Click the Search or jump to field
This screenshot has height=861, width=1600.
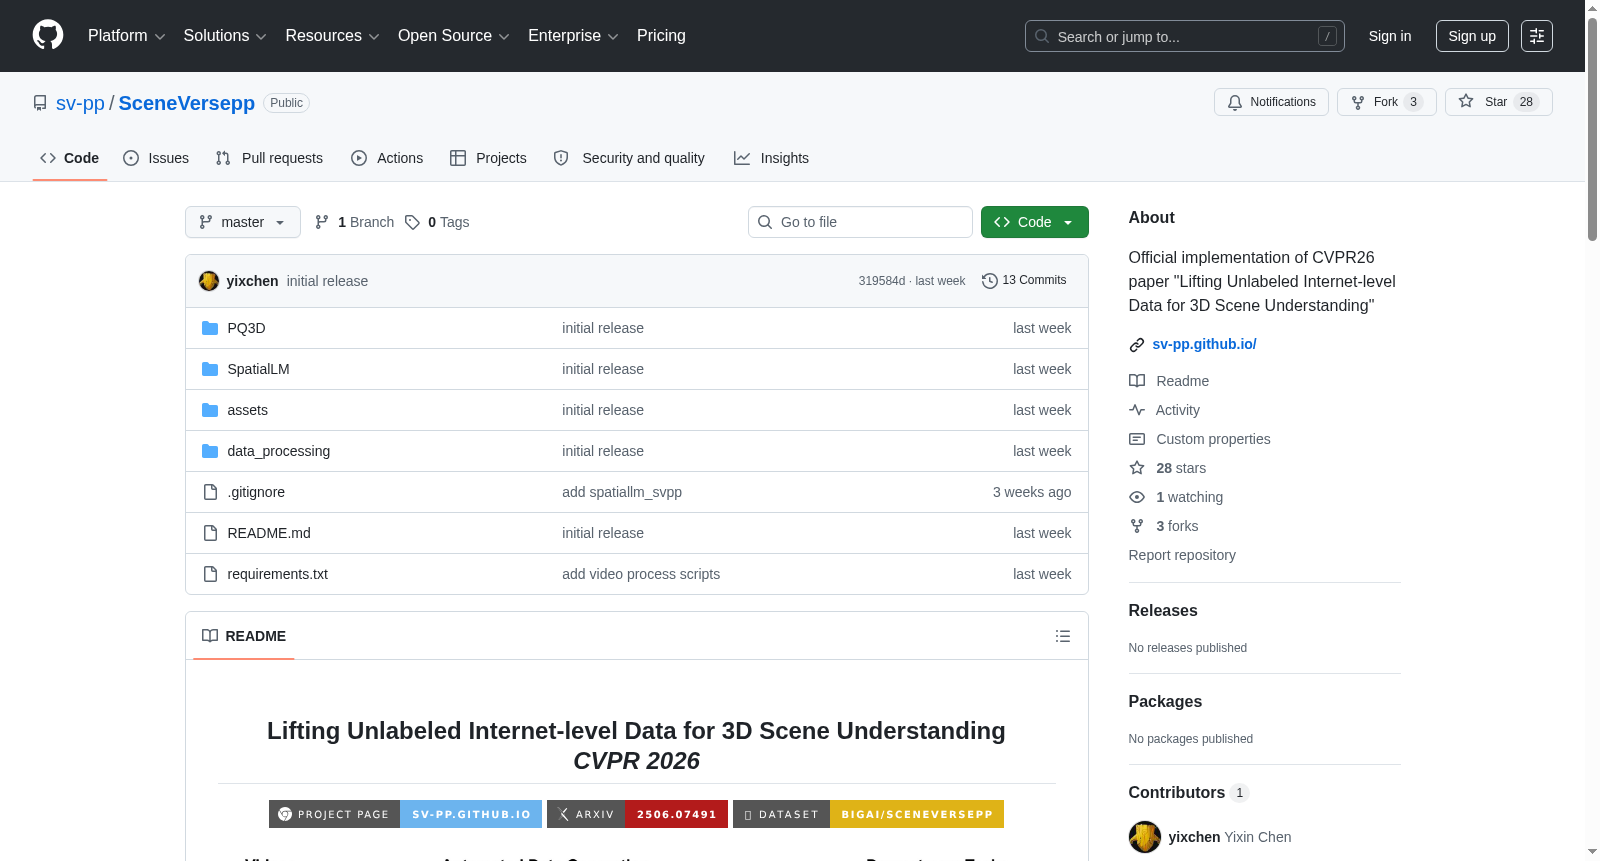click(1185, 36)
